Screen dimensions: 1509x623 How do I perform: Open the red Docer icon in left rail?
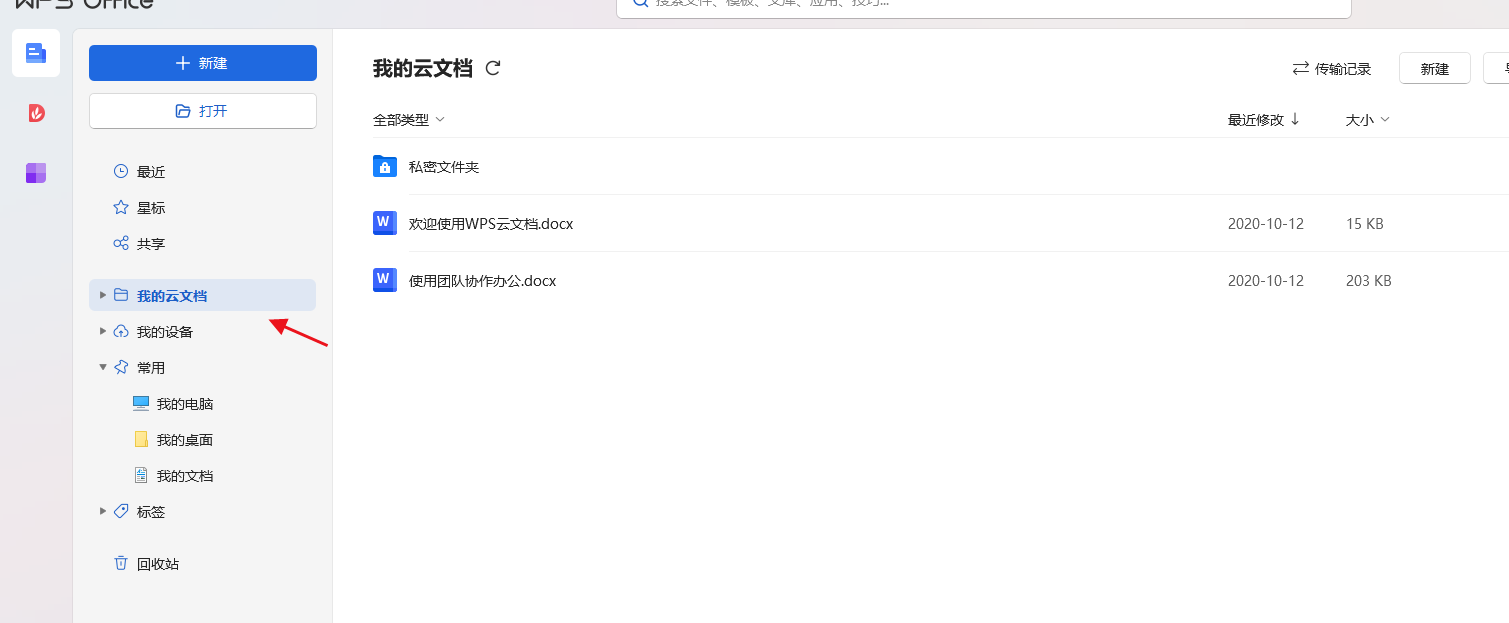[x=36, y=113]
